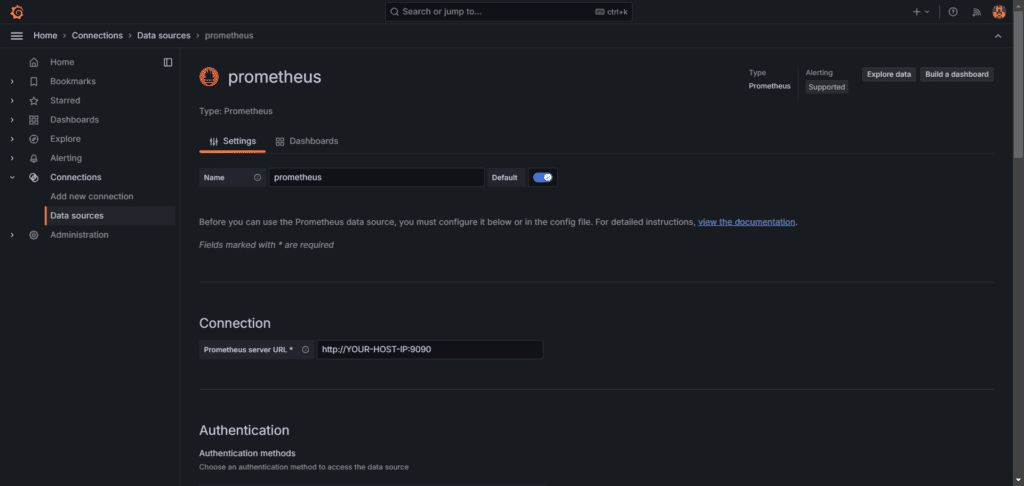
Task: Click the magnifier icon in search bar
Action: pos(394,12)
